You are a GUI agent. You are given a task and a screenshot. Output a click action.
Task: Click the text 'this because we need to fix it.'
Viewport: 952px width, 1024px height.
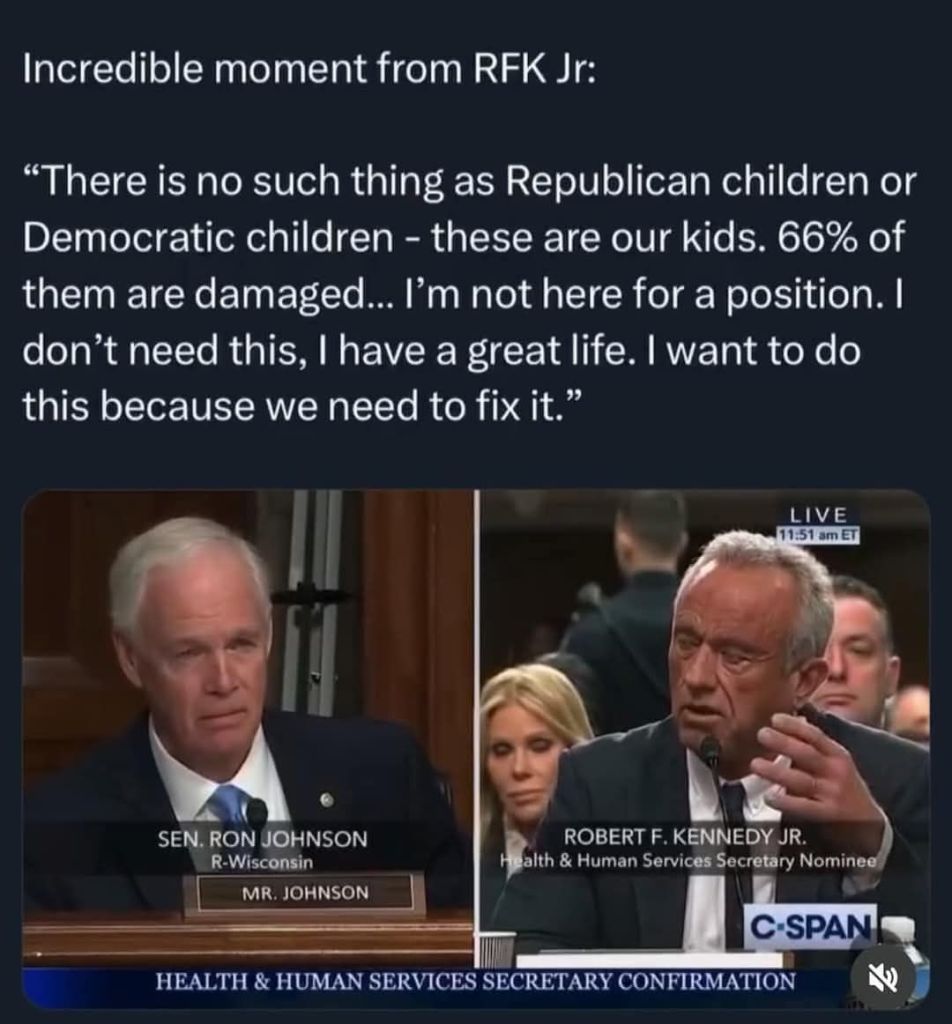[x=301, y=406]
